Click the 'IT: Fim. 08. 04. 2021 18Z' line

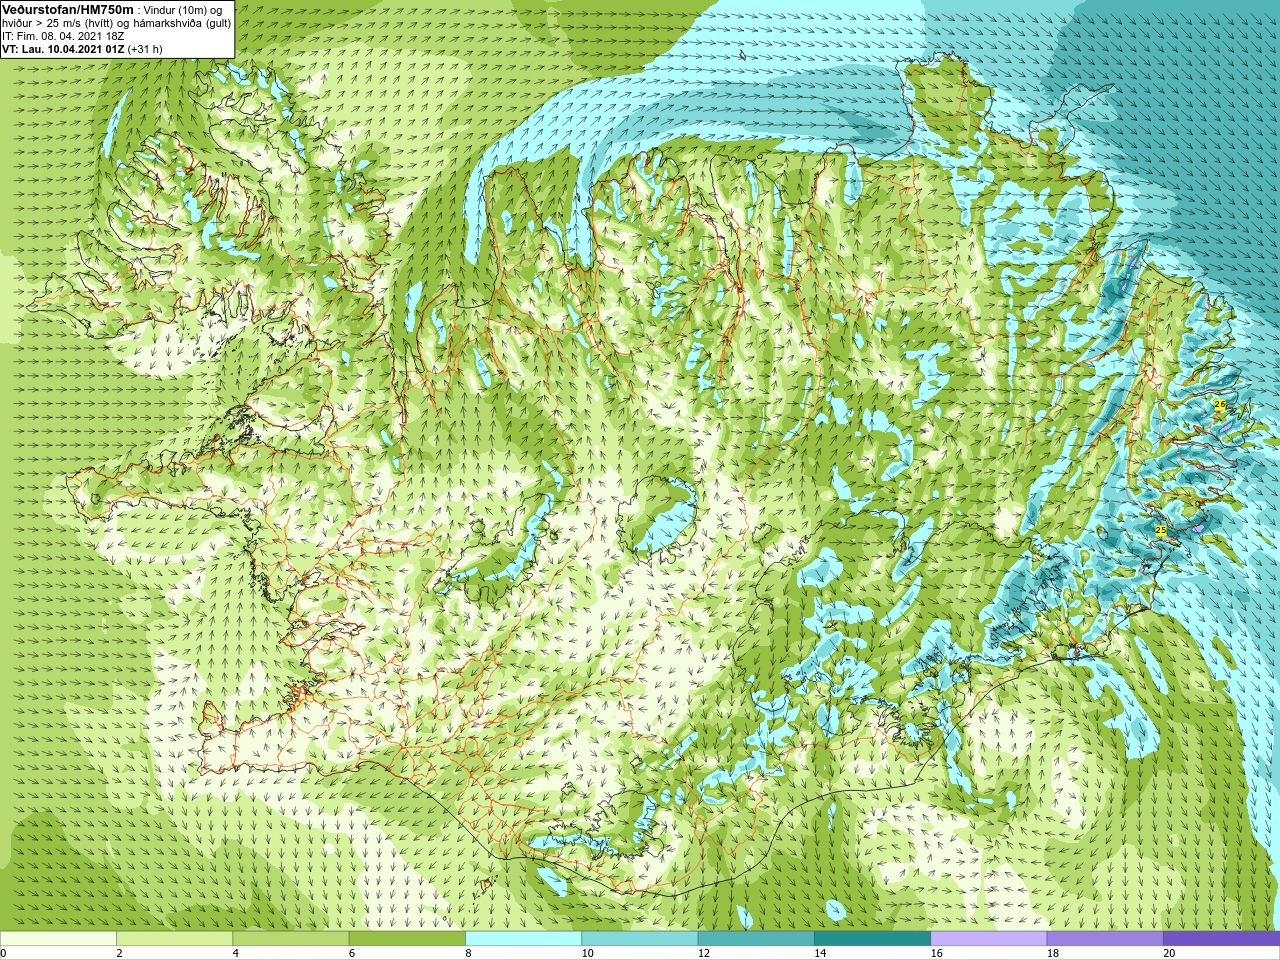63,36
